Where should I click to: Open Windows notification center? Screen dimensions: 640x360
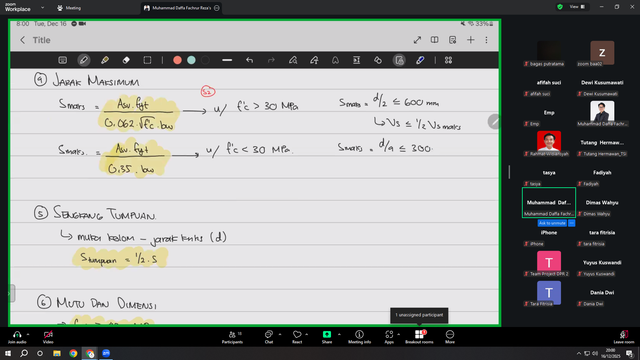630,353
